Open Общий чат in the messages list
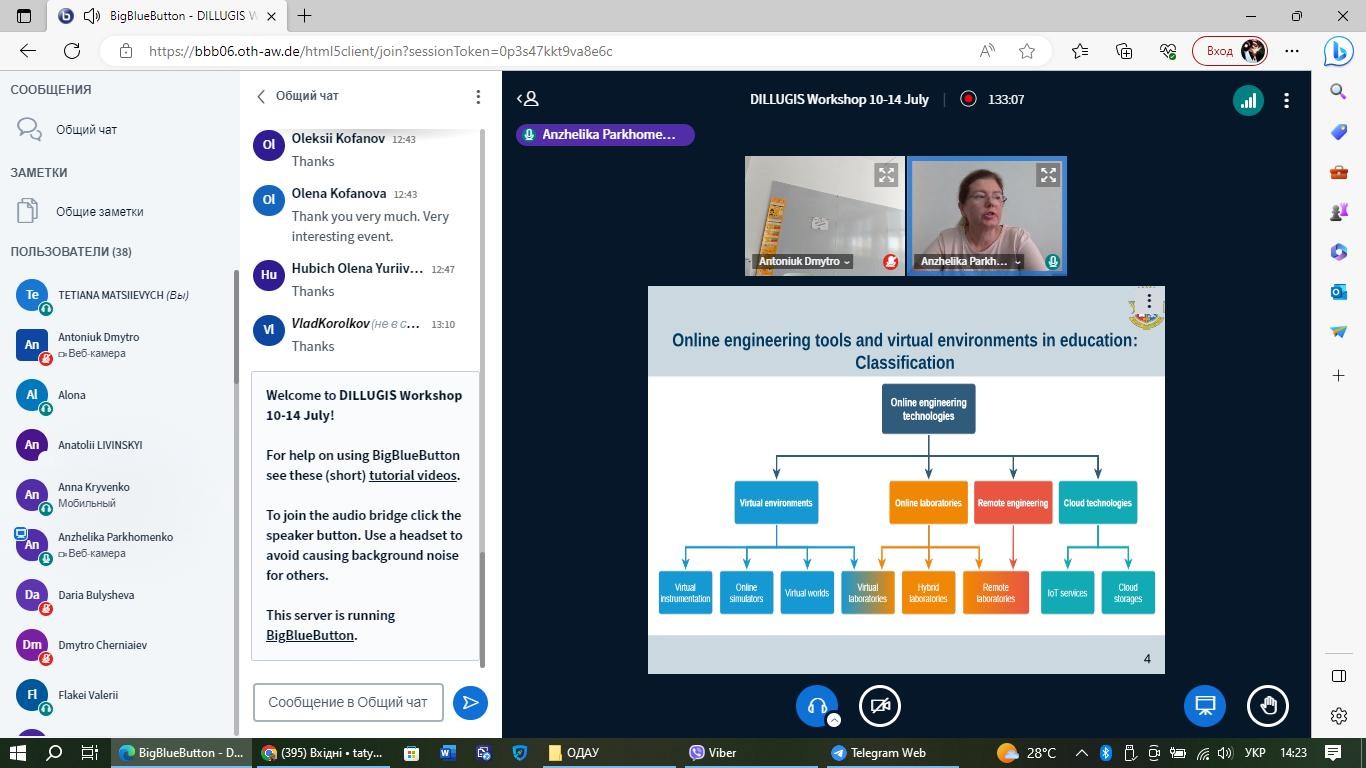Image resolution: width=1366 pixels, height=768 pixels. click(86, 129)
